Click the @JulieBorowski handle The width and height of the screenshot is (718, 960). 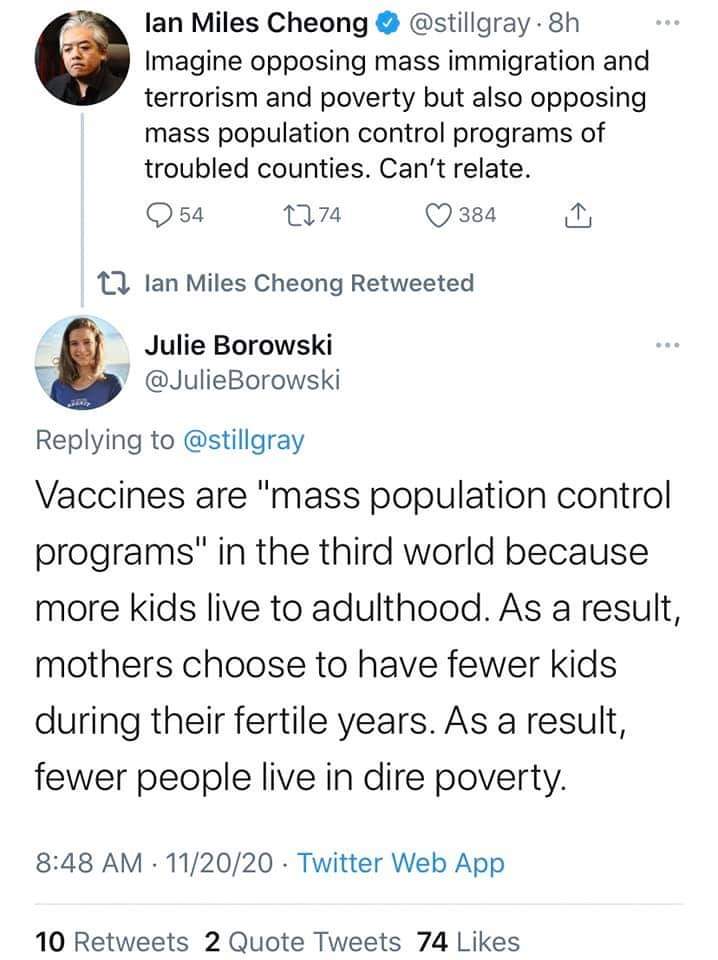coord(242,380)
